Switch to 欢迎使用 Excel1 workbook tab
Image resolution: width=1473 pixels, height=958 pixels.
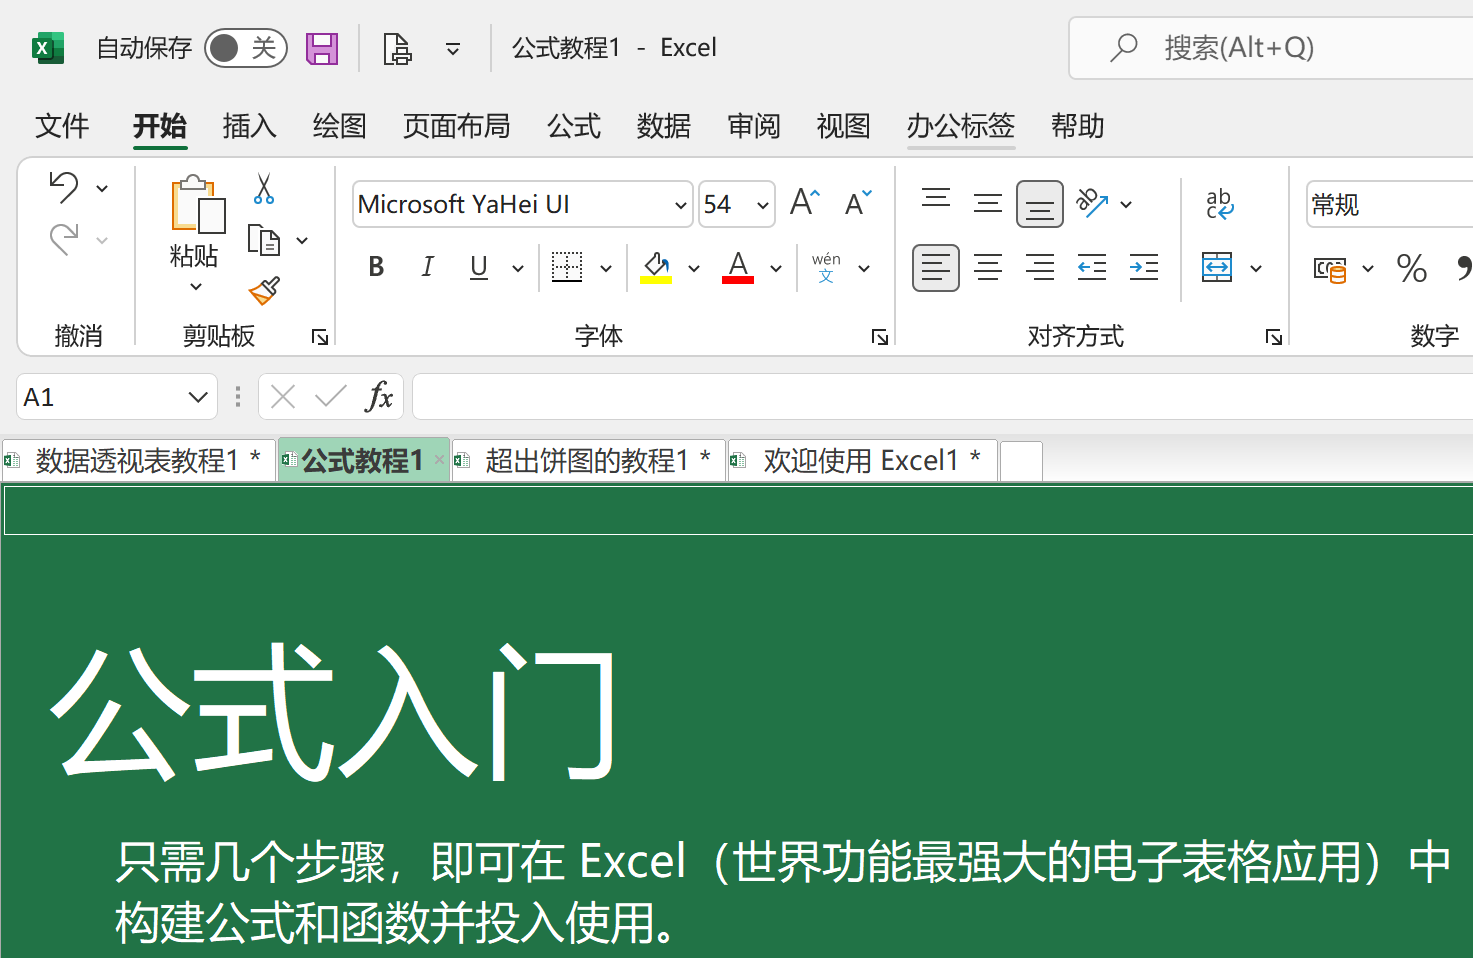coord(862,460)
